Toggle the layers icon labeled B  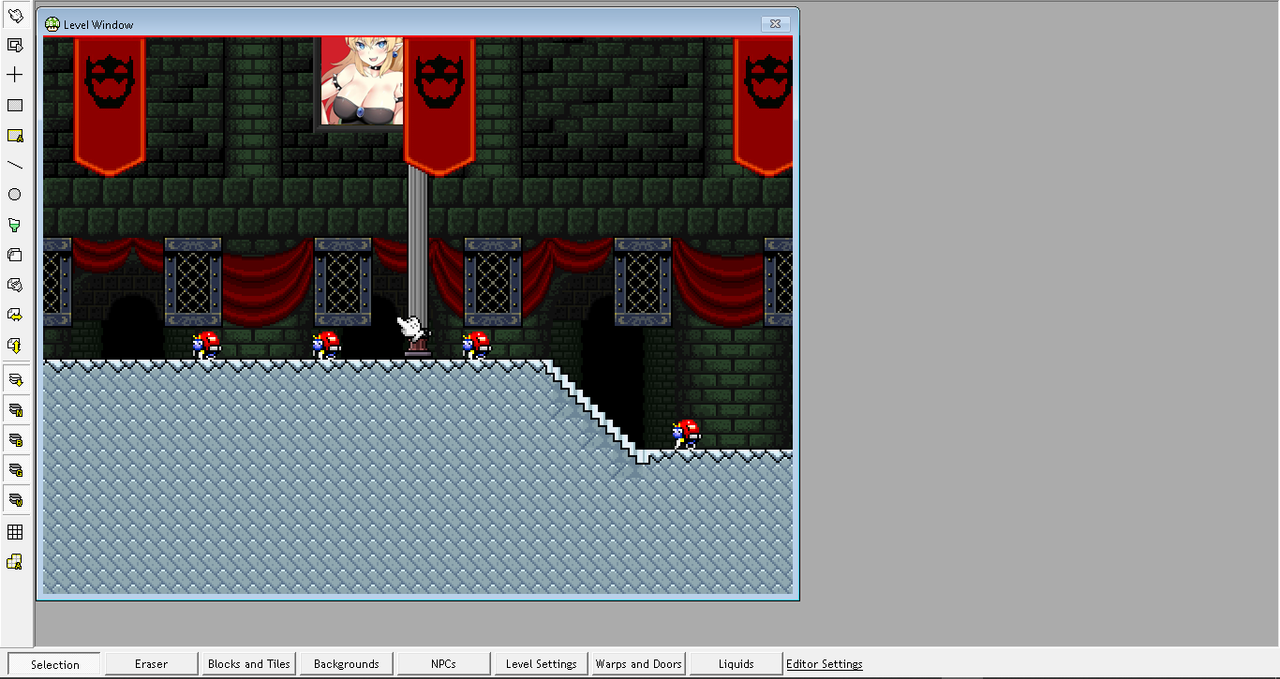[15, 440]
